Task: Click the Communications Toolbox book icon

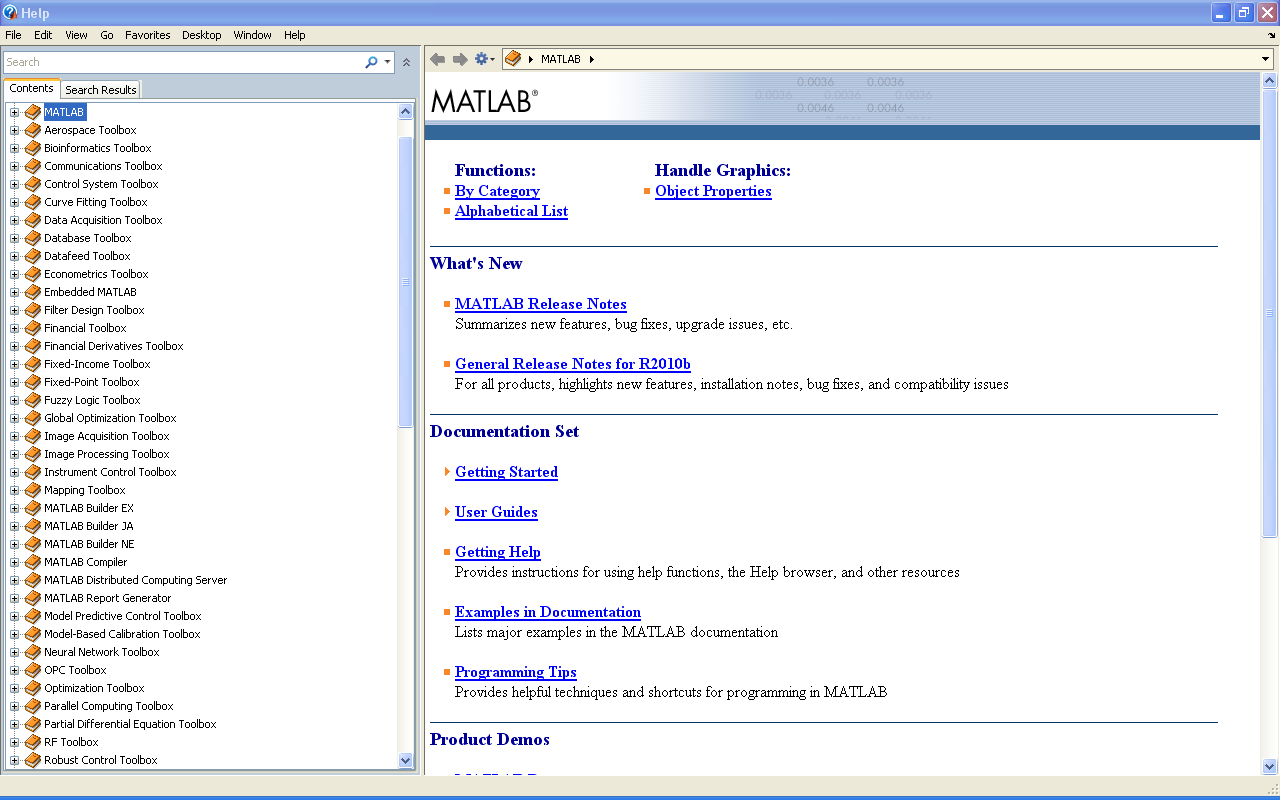Action: click(x=33, y=166)
